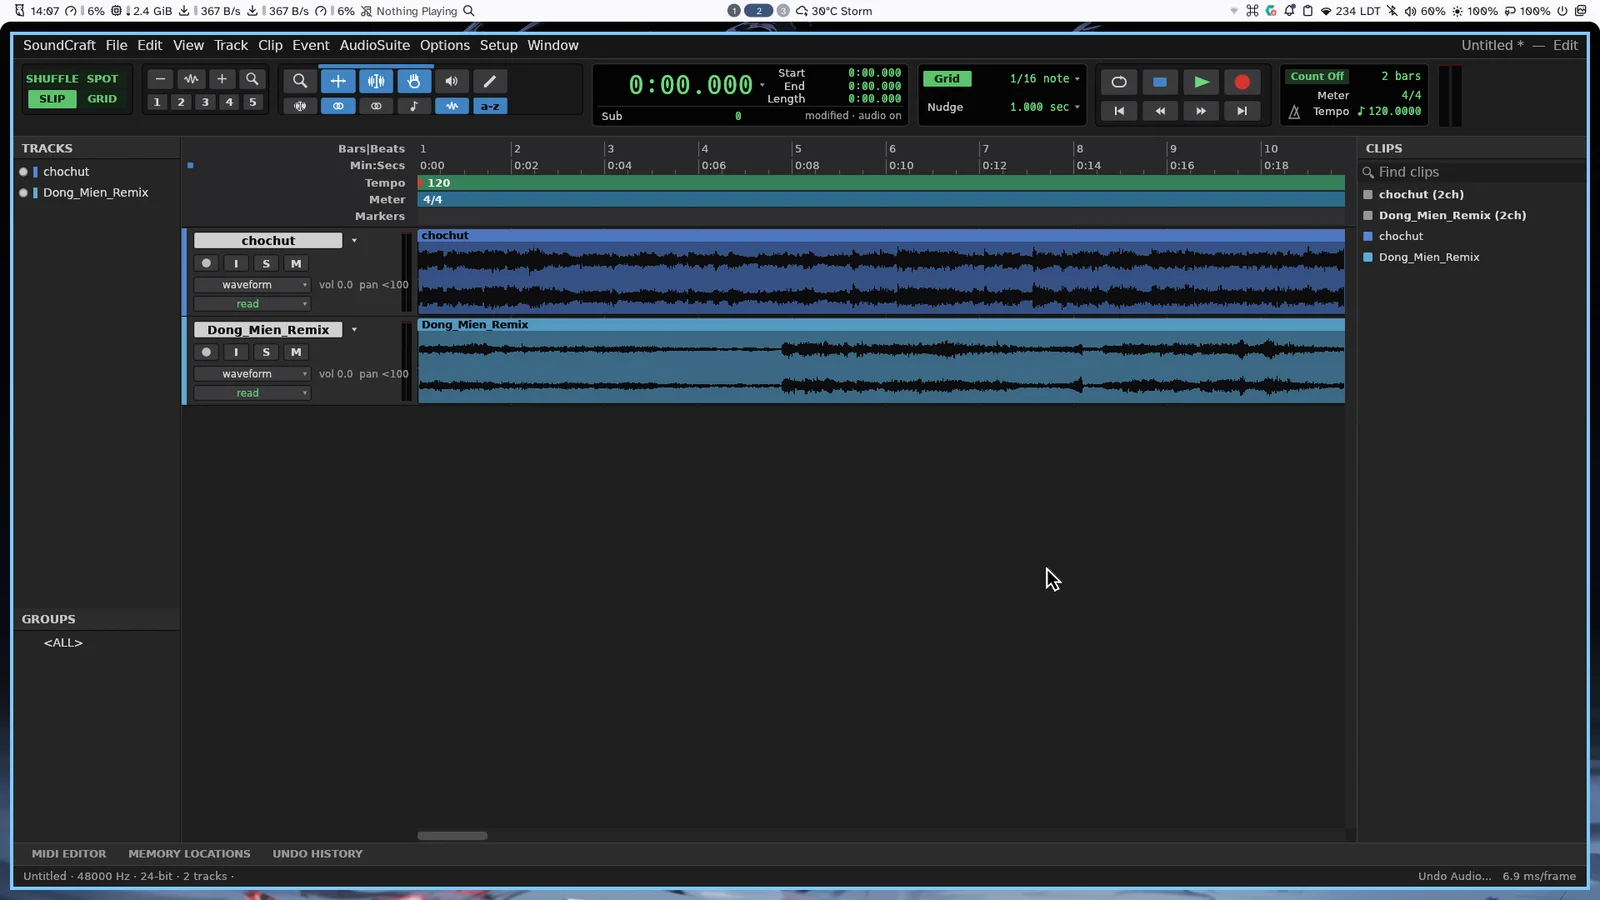This screenshot has width=1600, height=900.
Task: Select the Trim tool with crossed arrows
Action: point(338,81)
